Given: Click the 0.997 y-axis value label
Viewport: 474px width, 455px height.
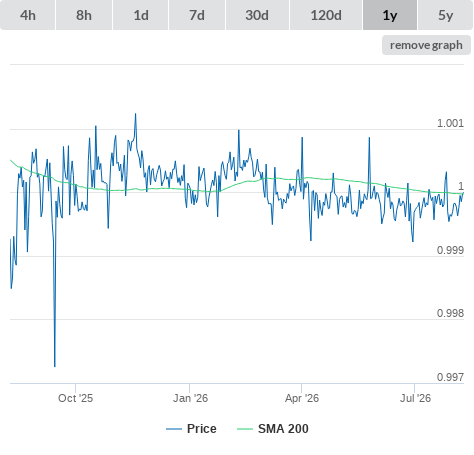Looking at the screenshot, I should (450, 377).
